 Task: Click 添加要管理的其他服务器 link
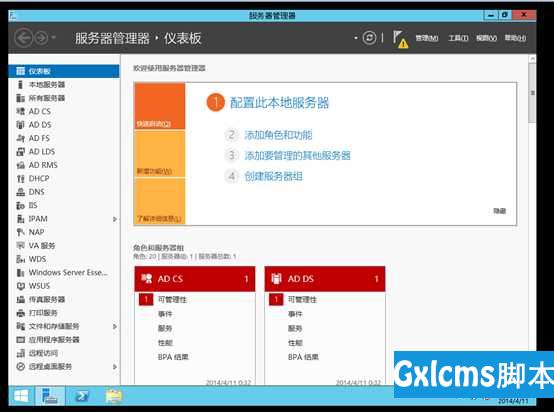click(297, 155)
